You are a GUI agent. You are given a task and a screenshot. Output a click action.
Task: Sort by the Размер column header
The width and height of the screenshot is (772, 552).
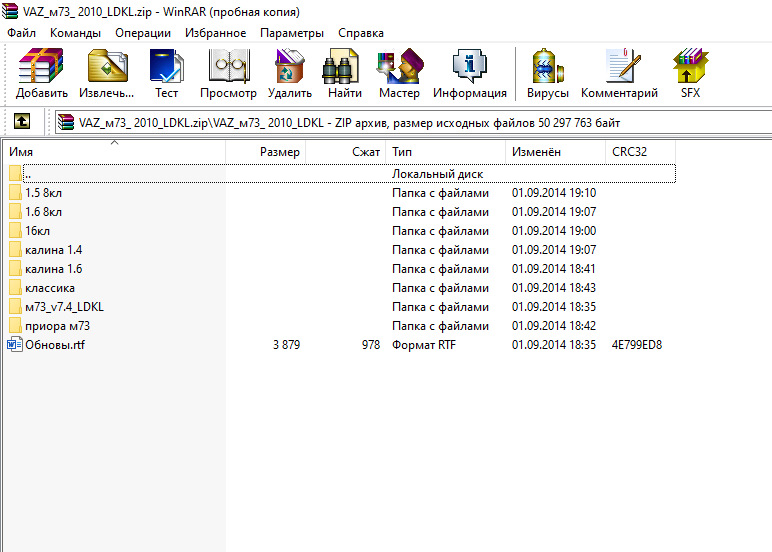tap(266, 152)
